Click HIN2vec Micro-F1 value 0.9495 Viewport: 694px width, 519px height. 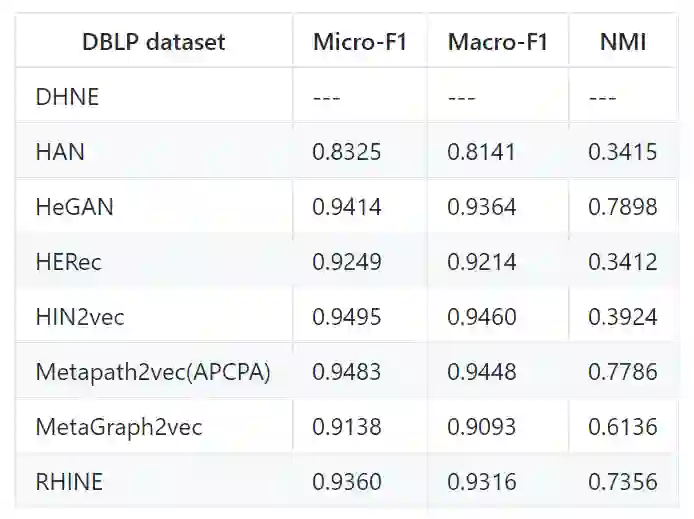347,317
